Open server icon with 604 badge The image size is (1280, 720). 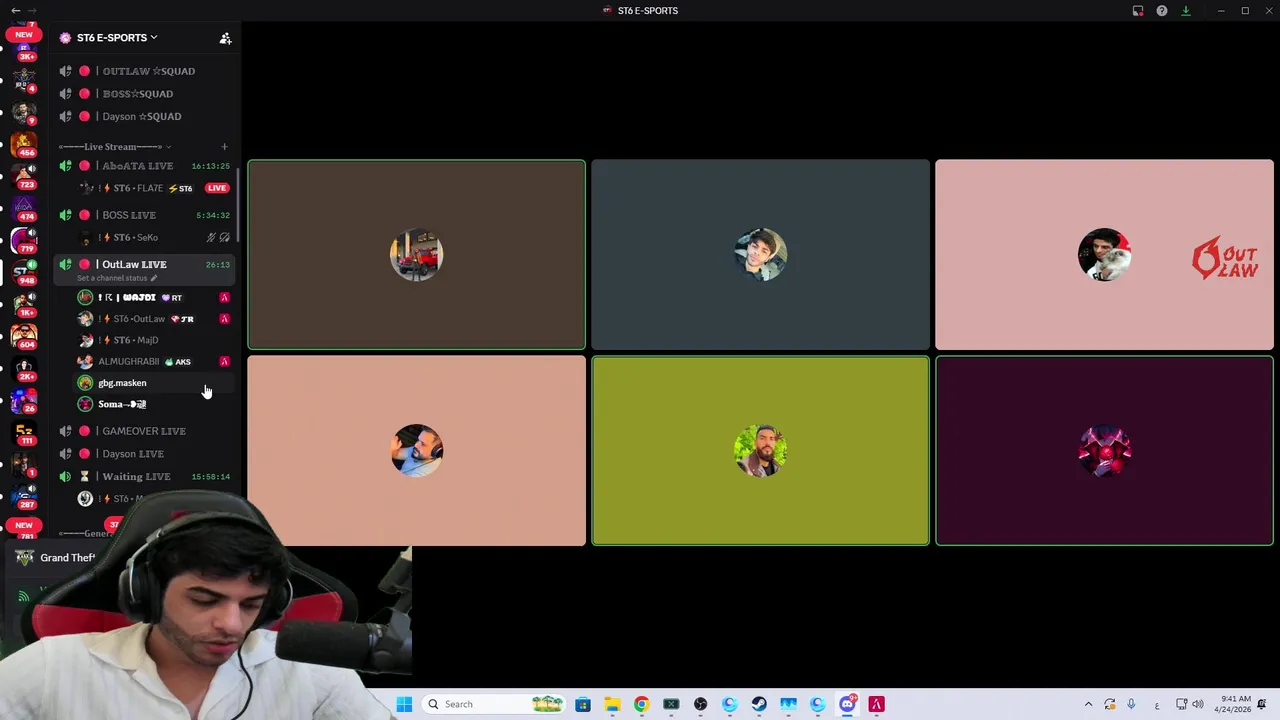(24, 335)
